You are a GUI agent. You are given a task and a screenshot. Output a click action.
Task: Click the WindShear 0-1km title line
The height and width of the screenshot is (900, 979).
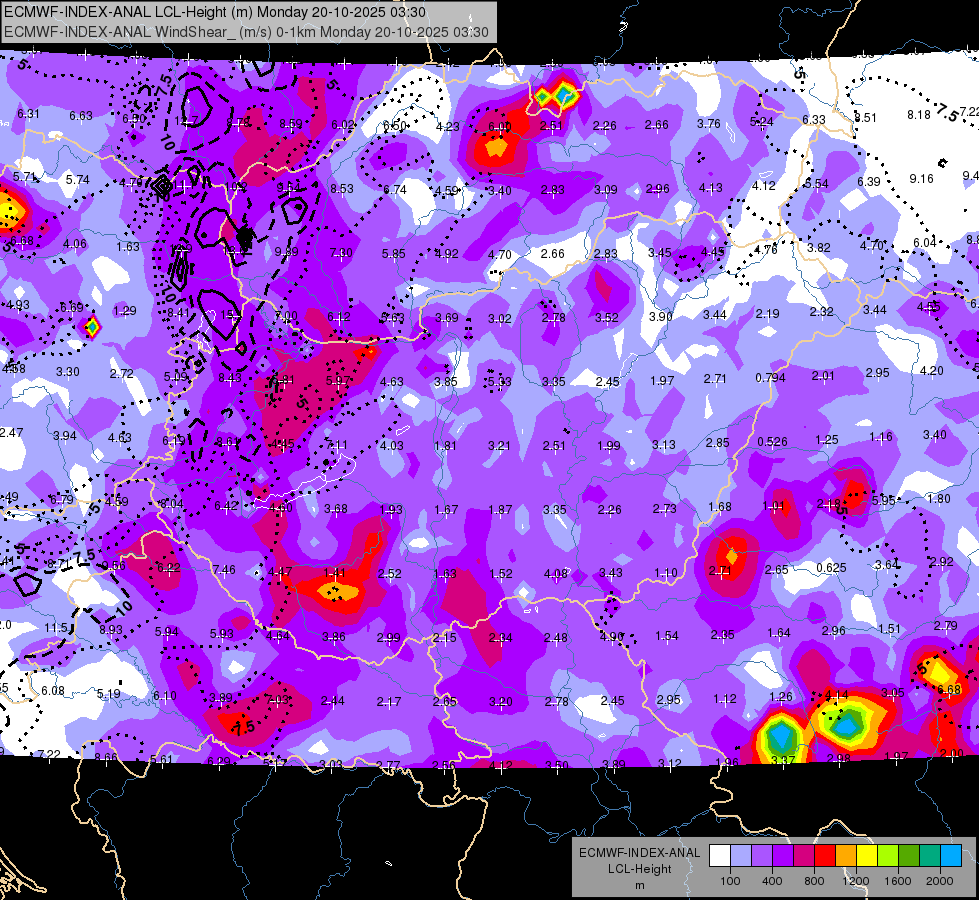246,32
